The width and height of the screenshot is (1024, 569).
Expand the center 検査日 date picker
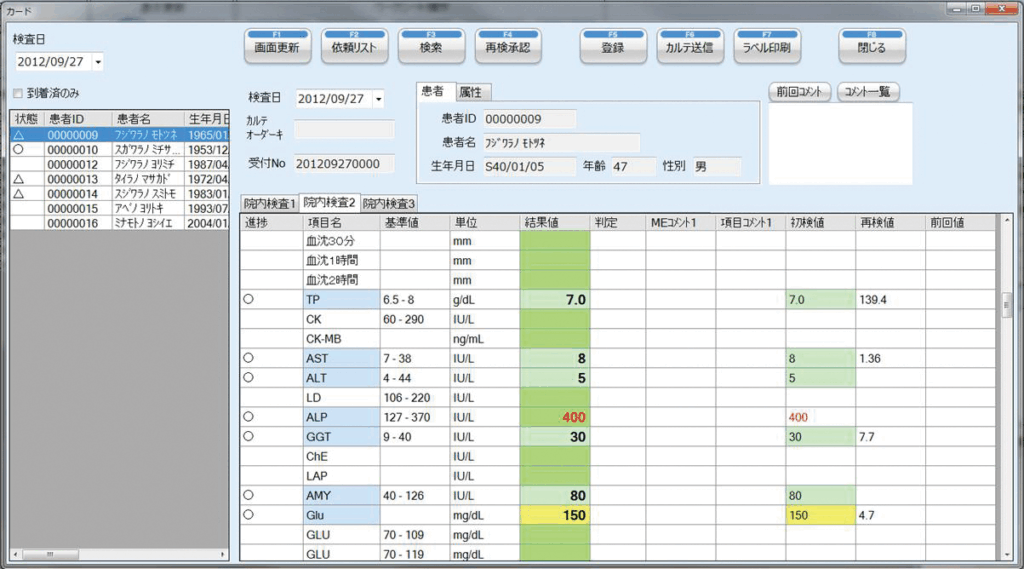pos(378,99)
